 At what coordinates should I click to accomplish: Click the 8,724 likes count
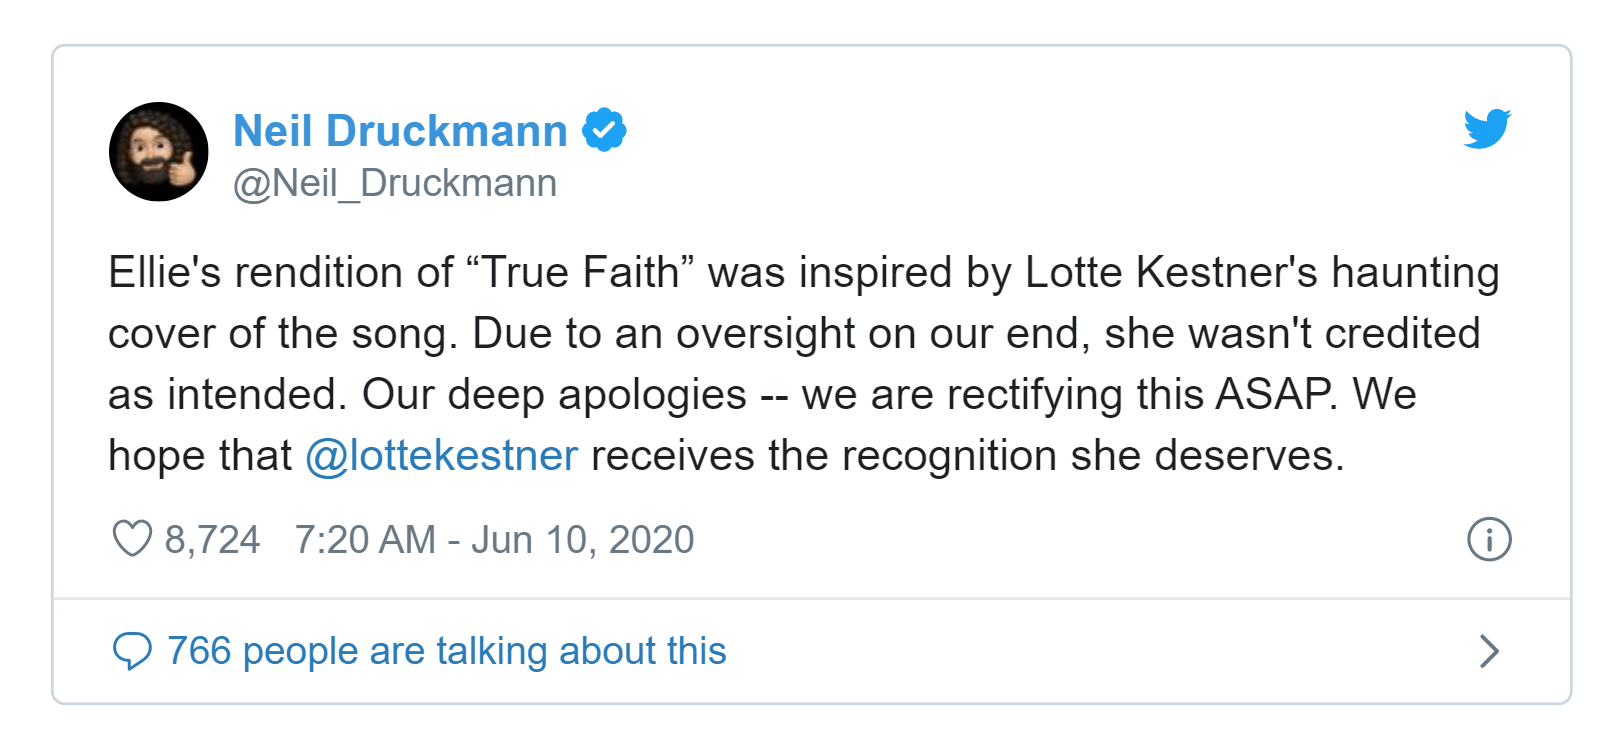[212, 540]
